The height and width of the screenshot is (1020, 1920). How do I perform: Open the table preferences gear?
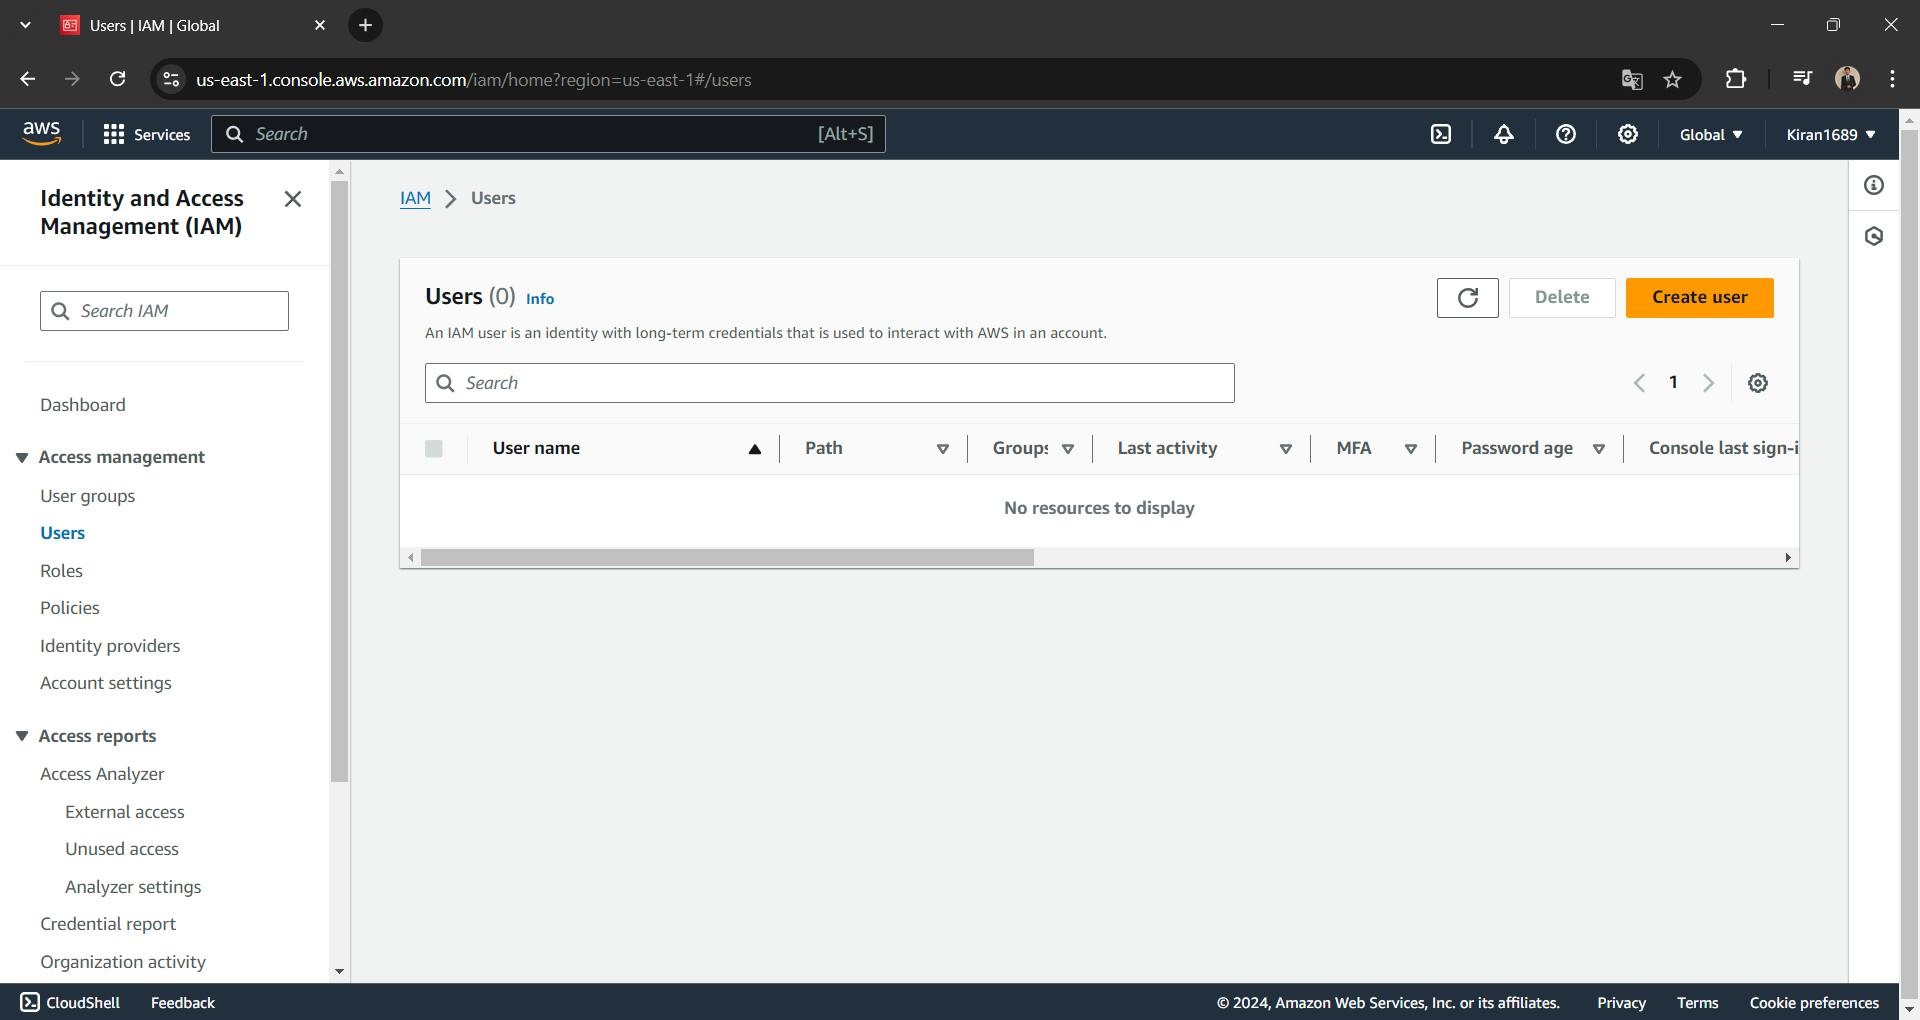(x=1758, y=383)
